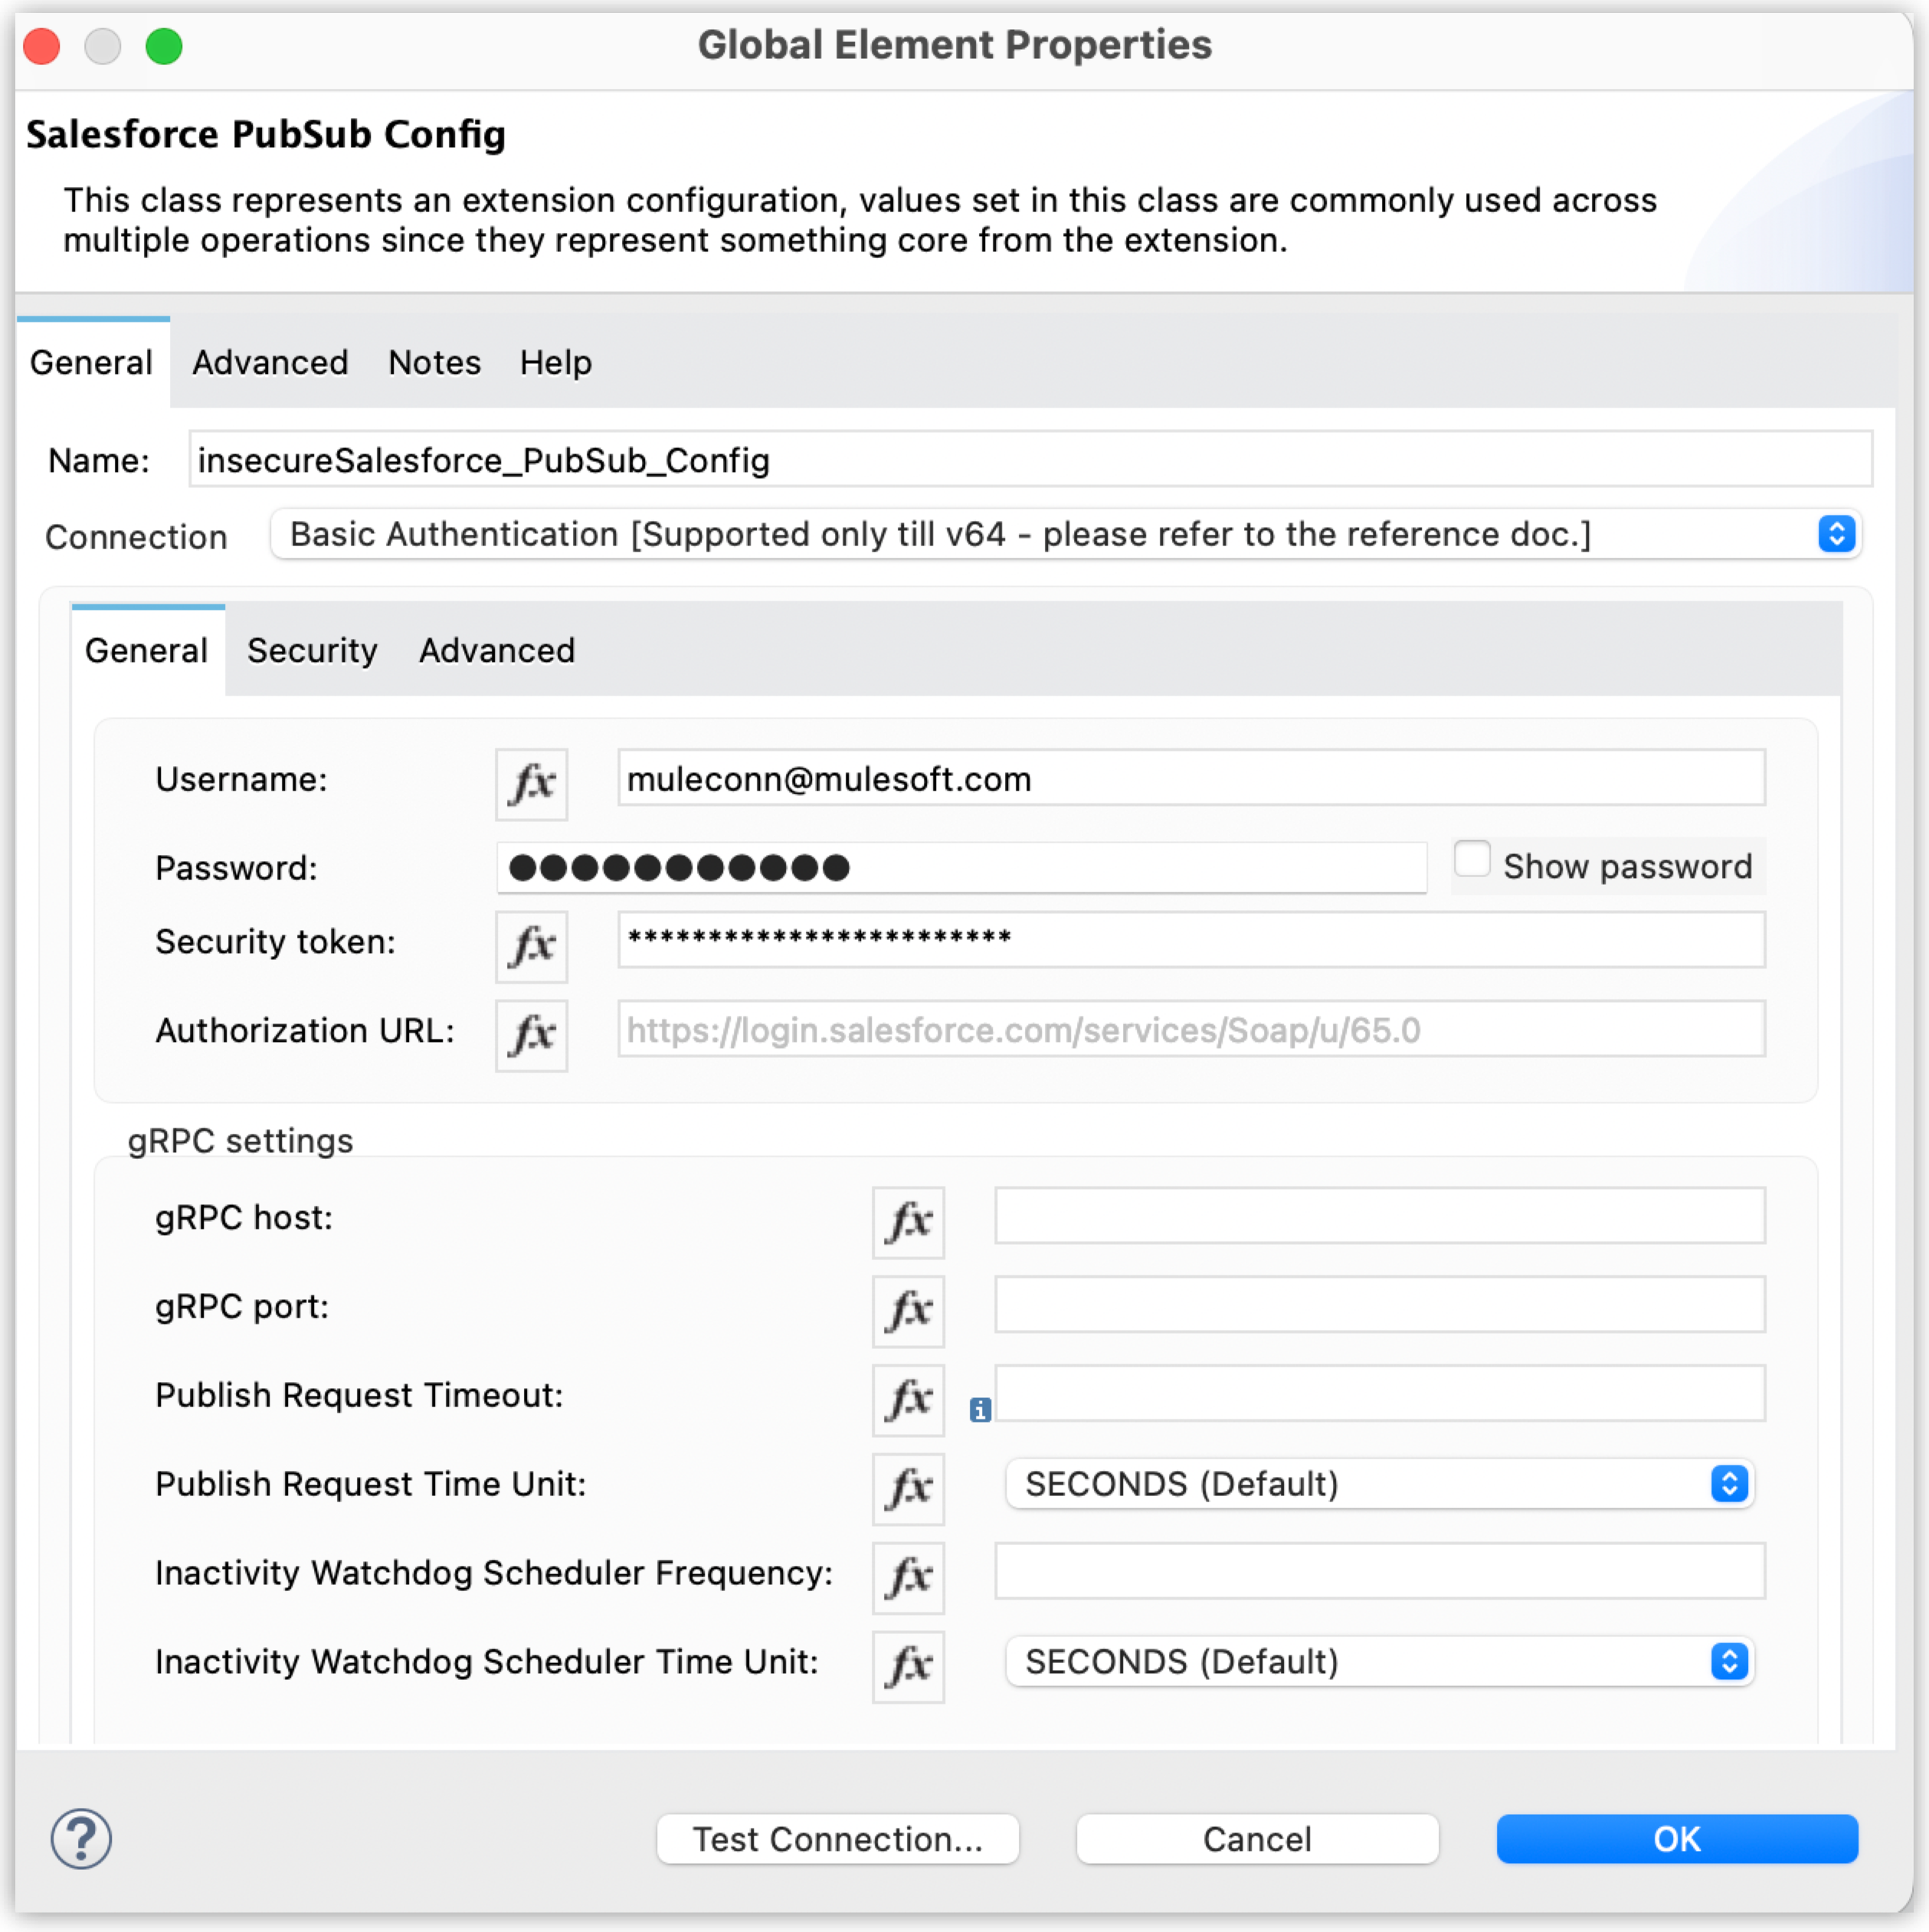Click the Cancel button
The height and width of the screenshot is (1932, 1929).
click(x=1256, y=1838)
